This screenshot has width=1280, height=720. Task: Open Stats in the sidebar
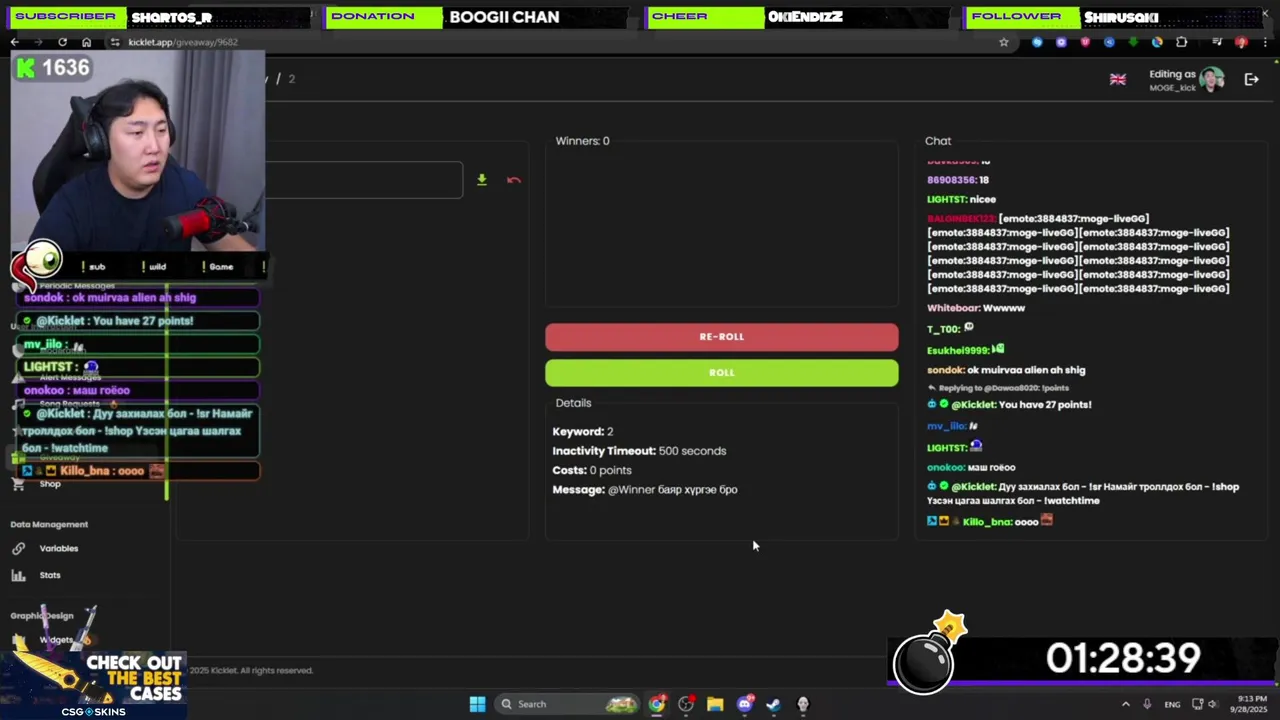pos(50,575)
